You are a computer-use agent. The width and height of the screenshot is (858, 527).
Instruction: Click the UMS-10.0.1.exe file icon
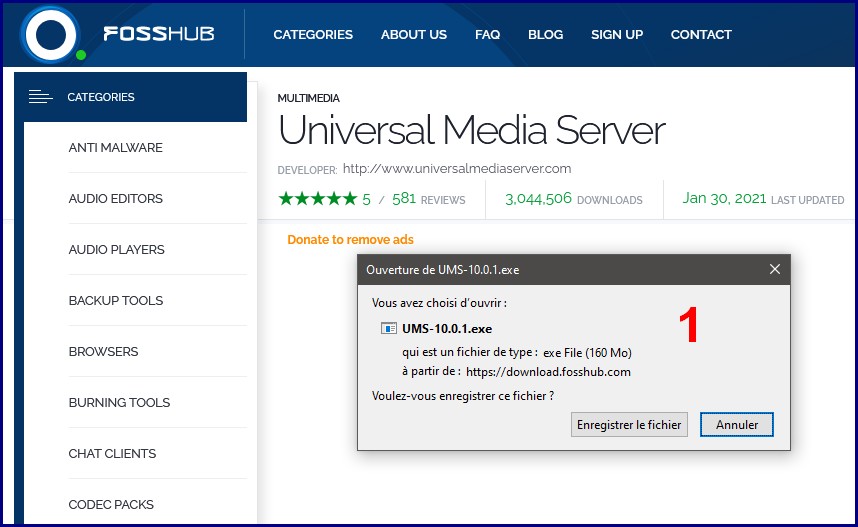coord(389,328)
